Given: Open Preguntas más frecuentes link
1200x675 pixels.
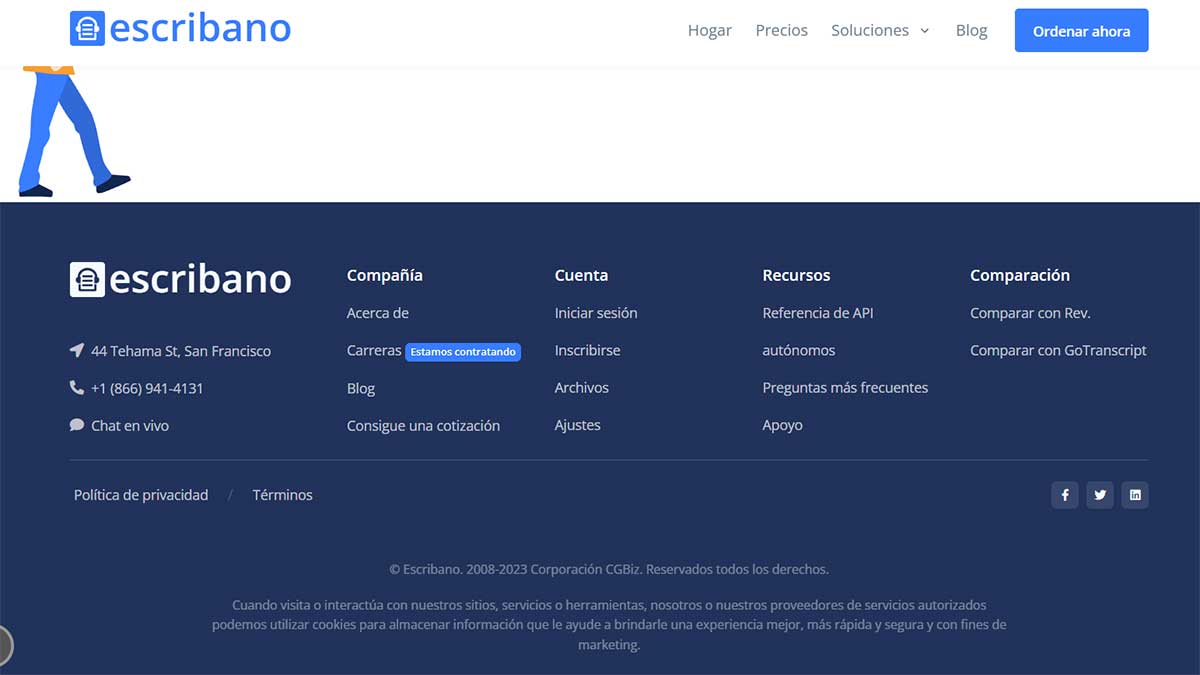Looking at the screenshot, I should [x=845, y=388].
